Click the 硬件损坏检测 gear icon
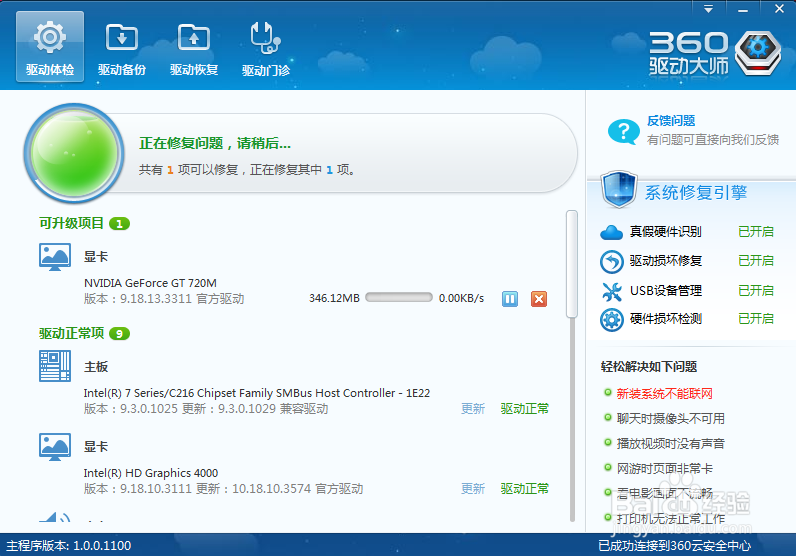The image size is (796, 556). [x=611, y=320]
